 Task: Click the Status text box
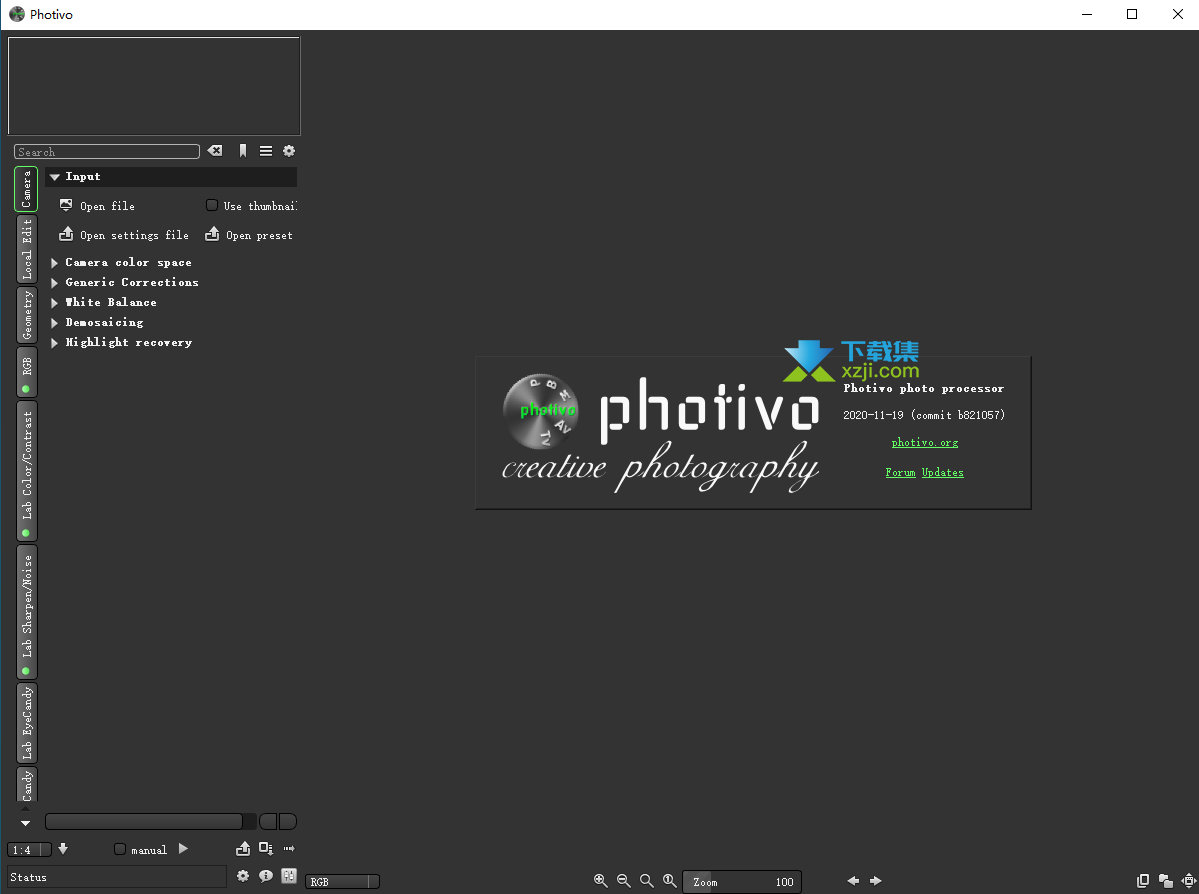click(x=117, y=877)
